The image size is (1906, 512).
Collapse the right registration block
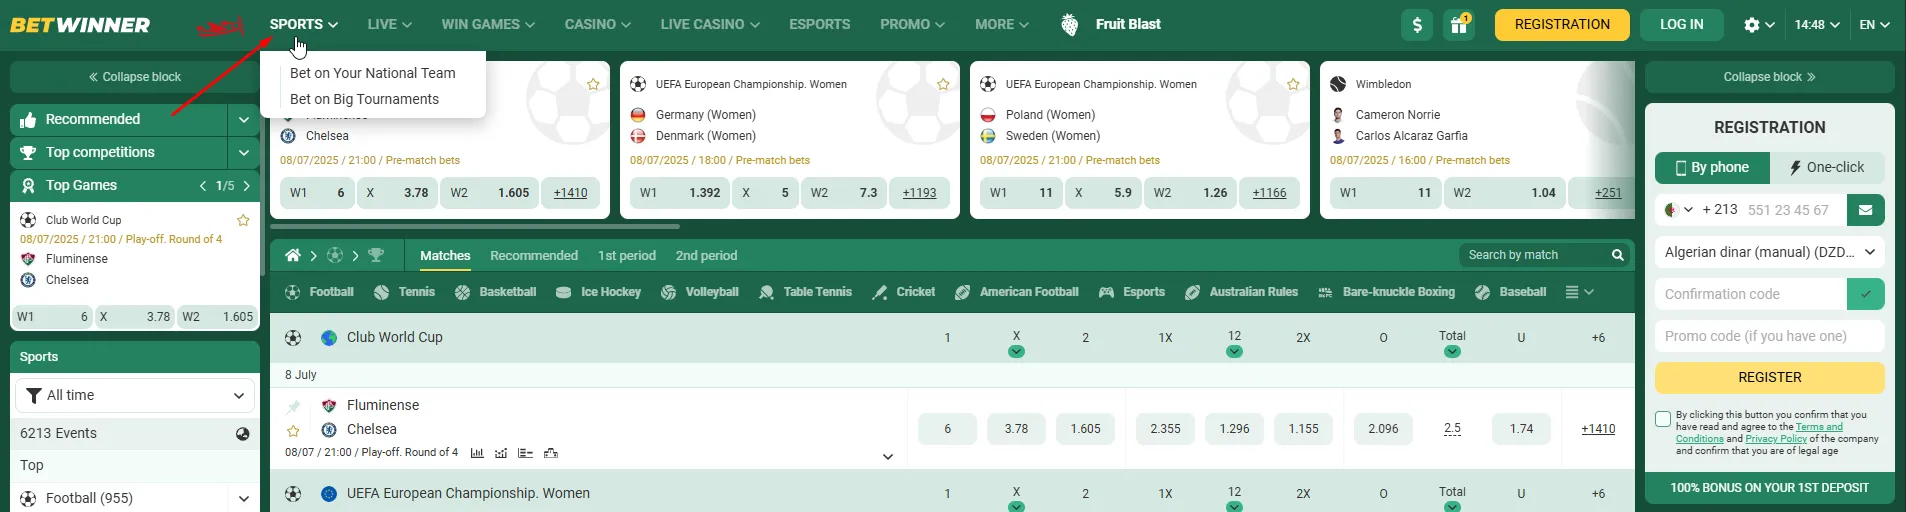(1770, 77)
